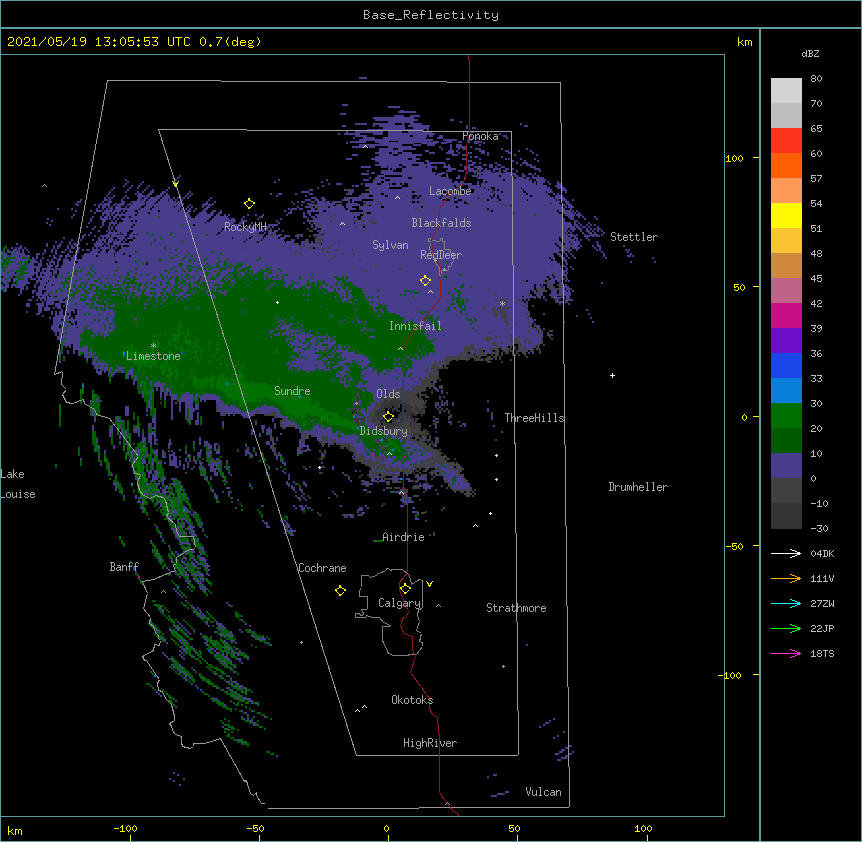Click the white plus marker near Drumheller
Viewport: 862px width, 842px height.
pyautogui.click(x=612, y=375)
